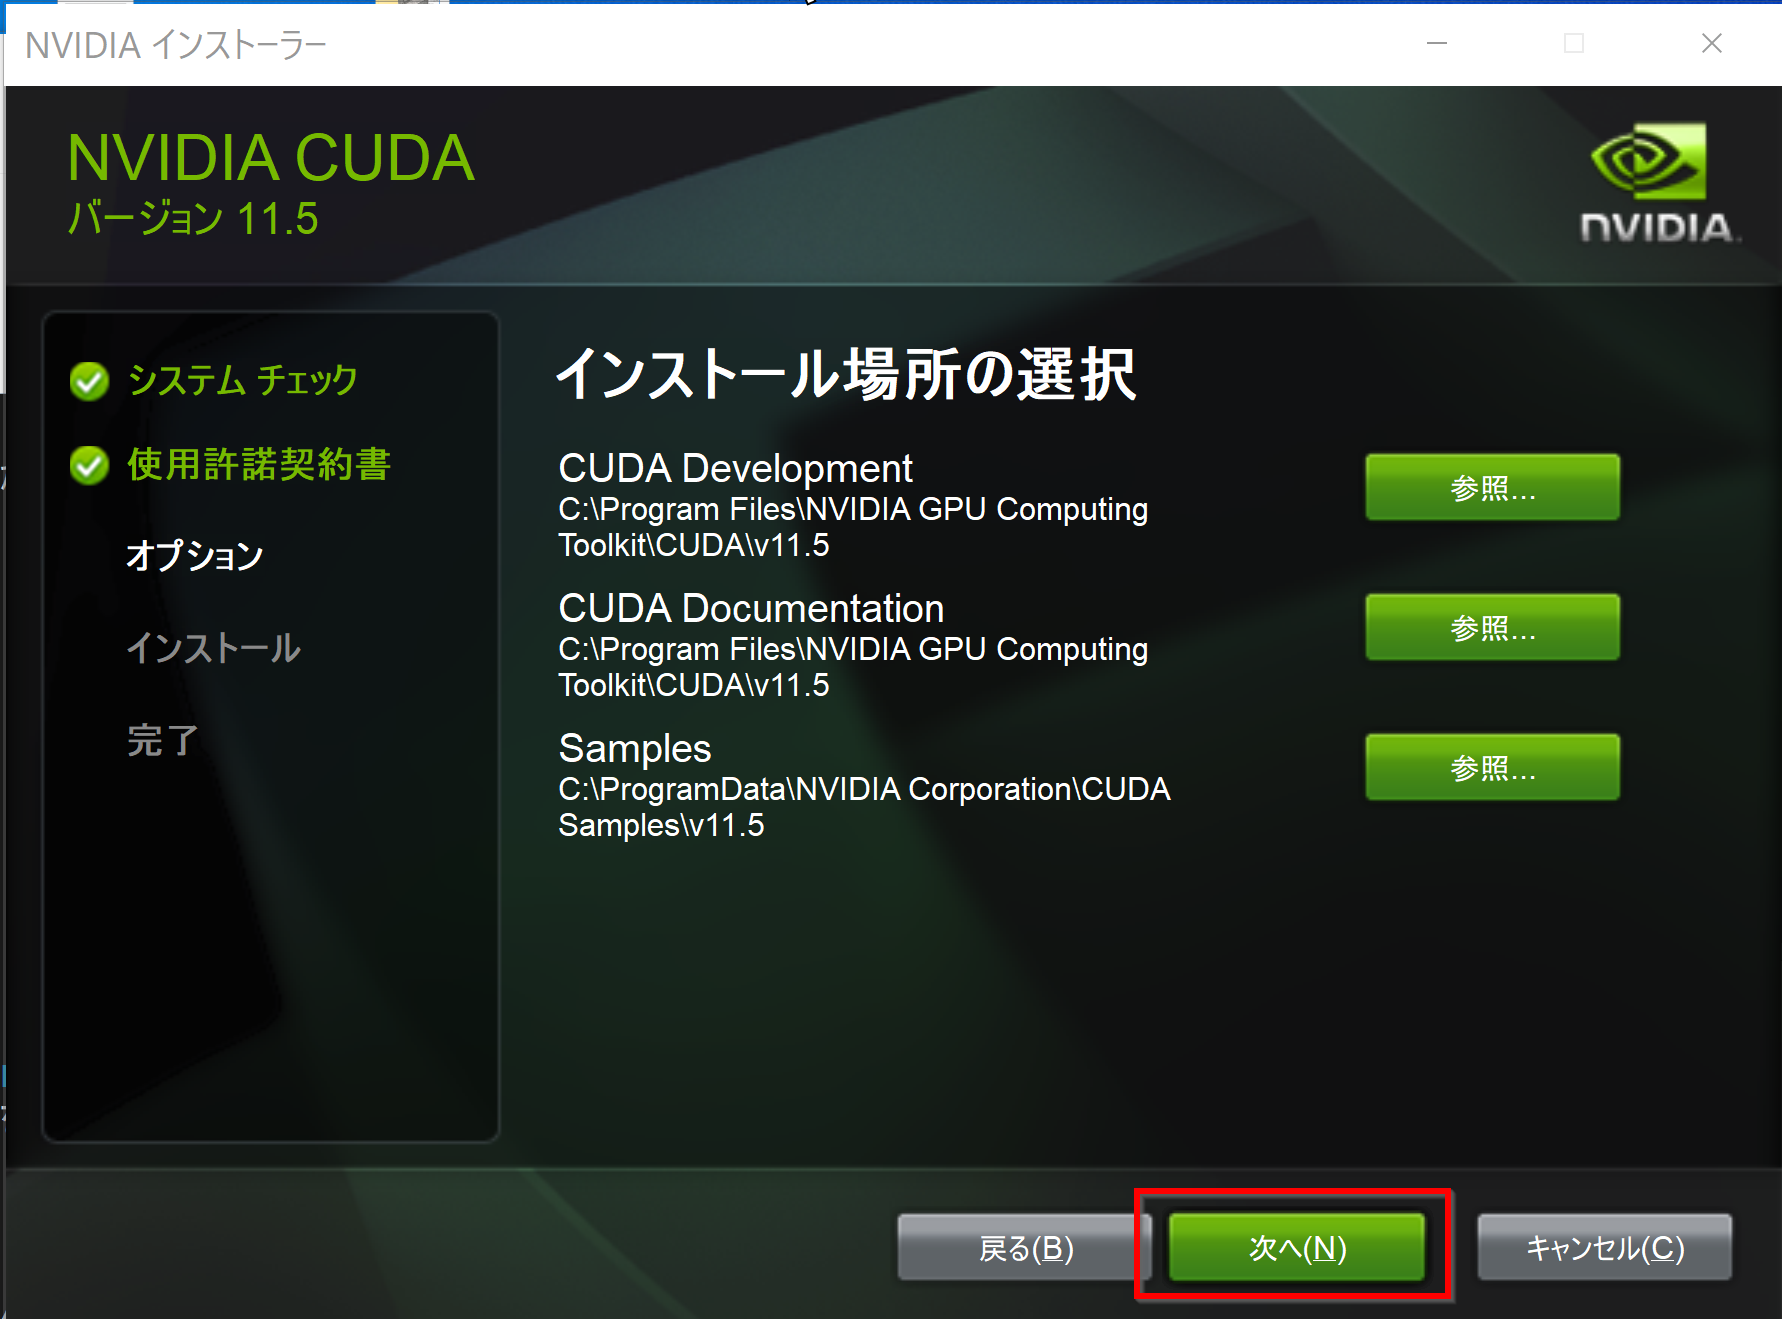This screenshot has width=1782, height=1319.
Task: Click the NVIDIA インストーラー title bar text
Action: tap(176, 45)
